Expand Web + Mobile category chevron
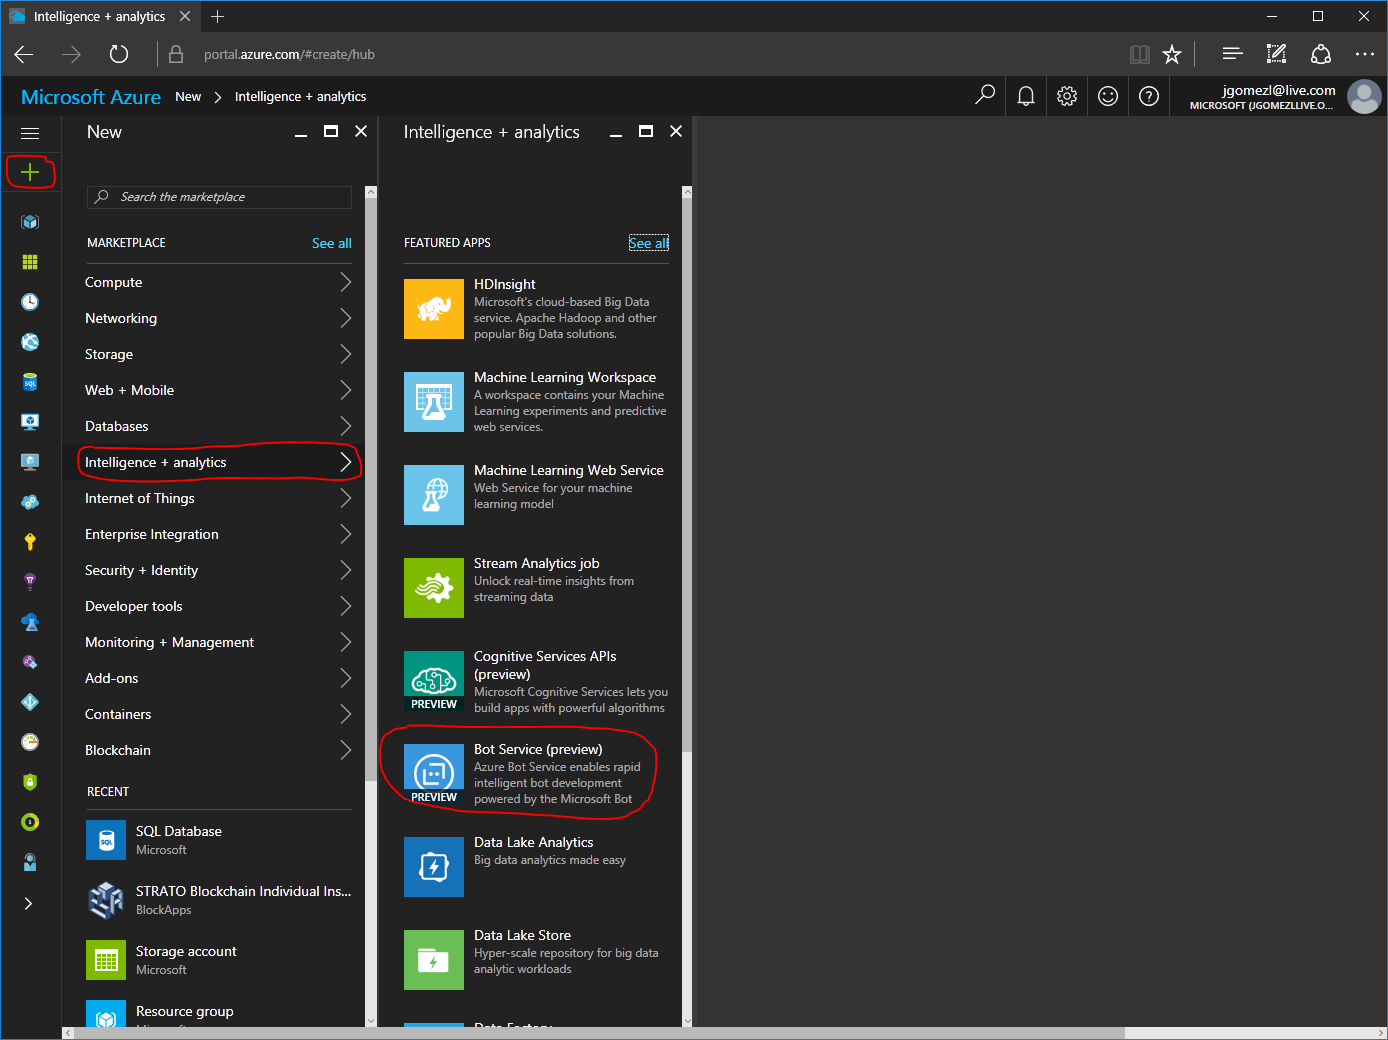Image resolution: width=1388 pixels, height=1040 pixels. 345,390
